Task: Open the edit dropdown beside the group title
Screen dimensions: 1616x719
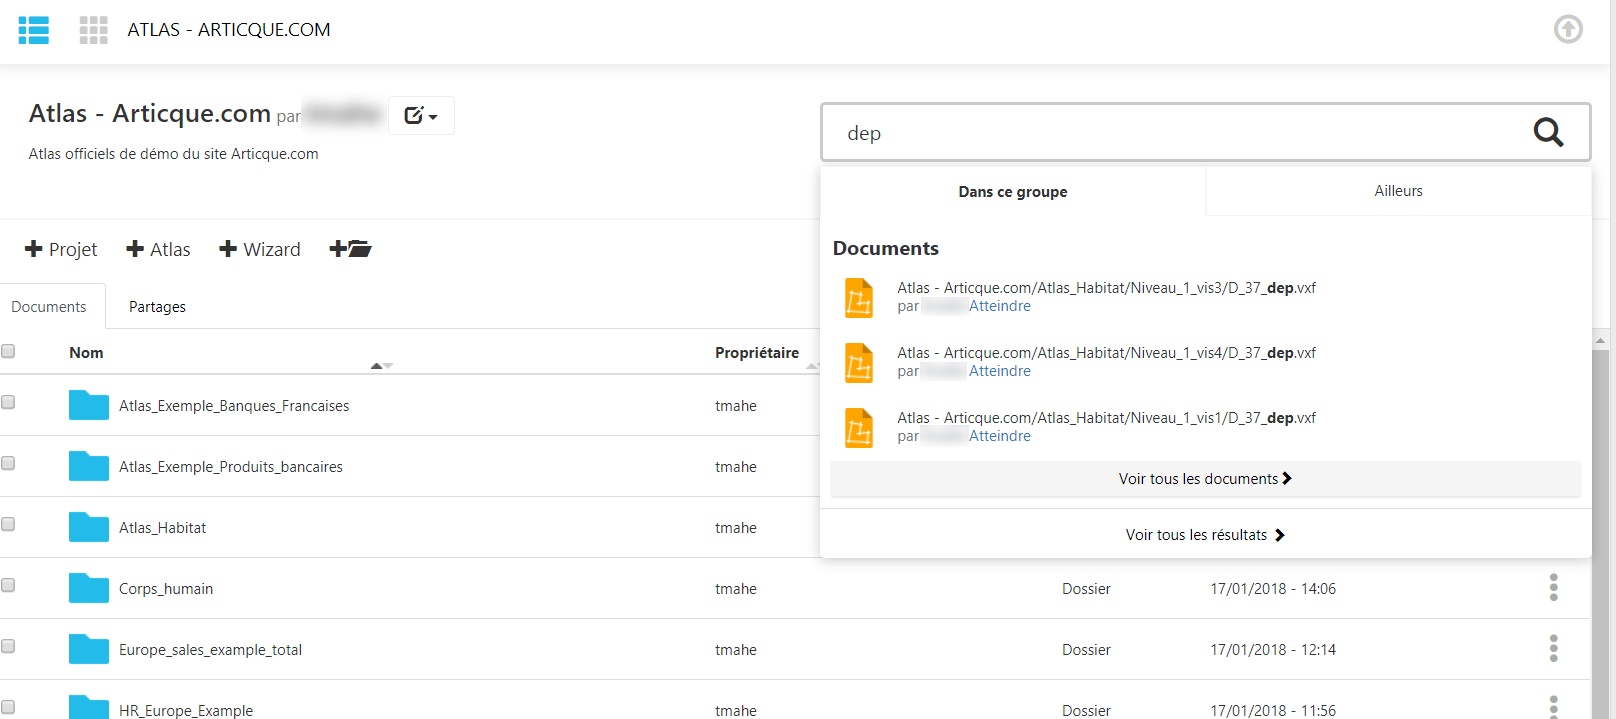Action: (421, 116)
